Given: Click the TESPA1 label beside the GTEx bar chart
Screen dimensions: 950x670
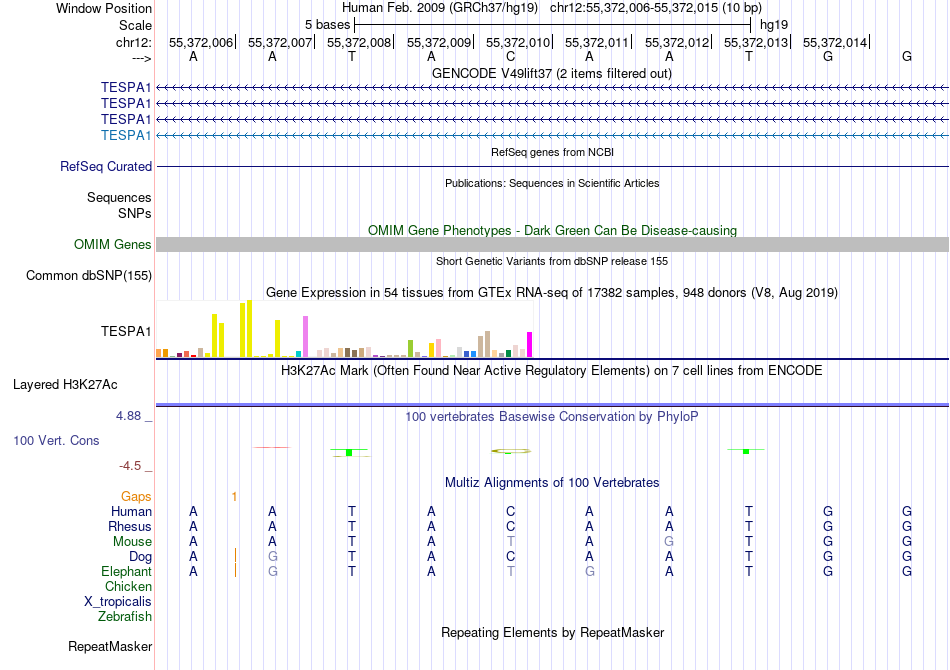Looking at the screenshot, I should coord(125,331).
